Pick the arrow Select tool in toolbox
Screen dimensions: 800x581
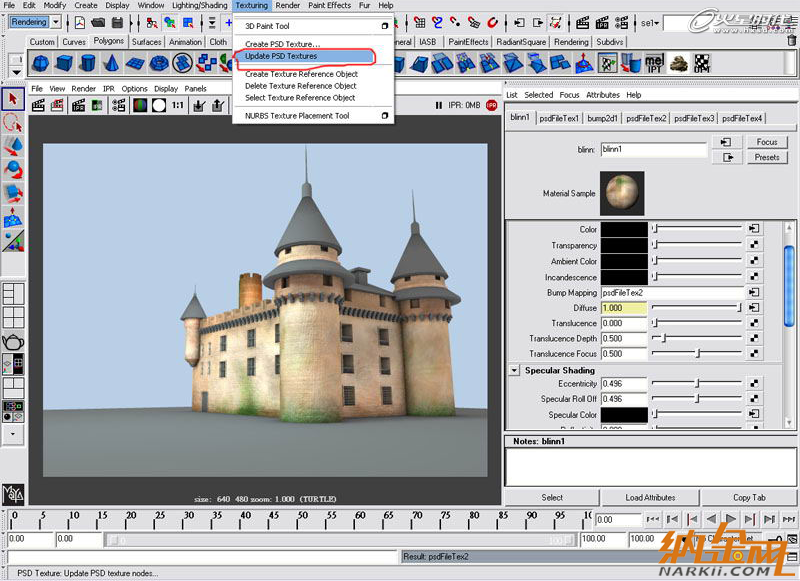click(x=13, y=98)
